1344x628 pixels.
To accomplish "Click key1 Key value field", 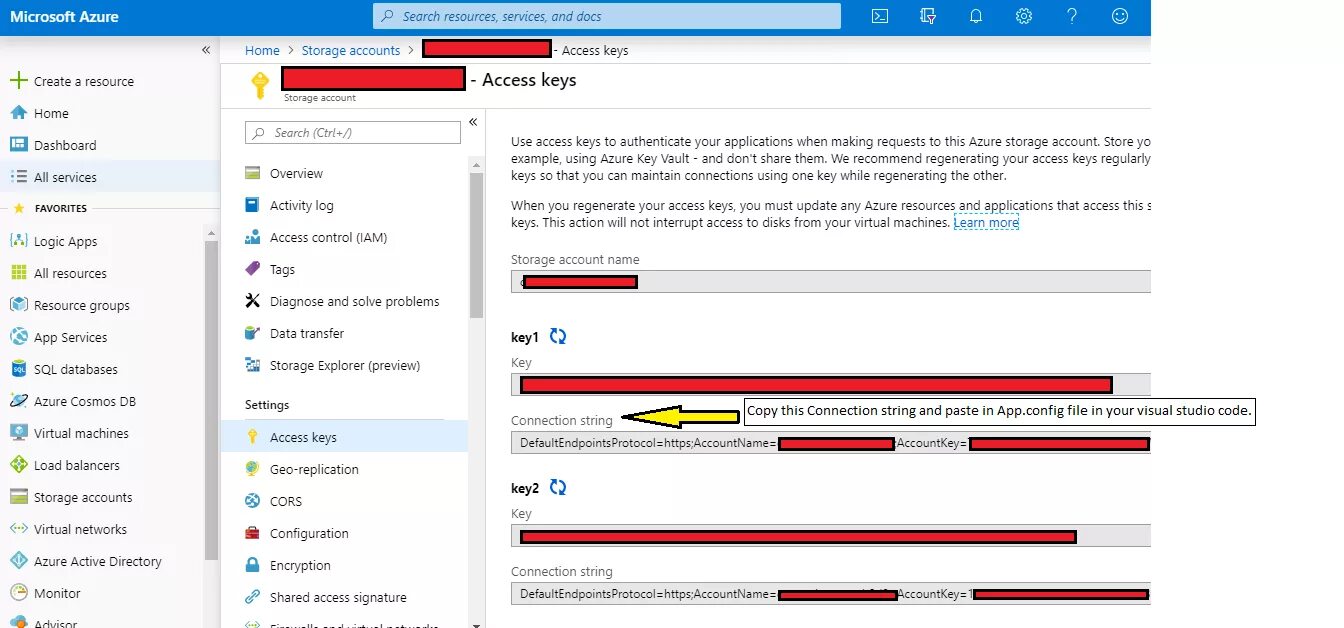I will 831,385.
